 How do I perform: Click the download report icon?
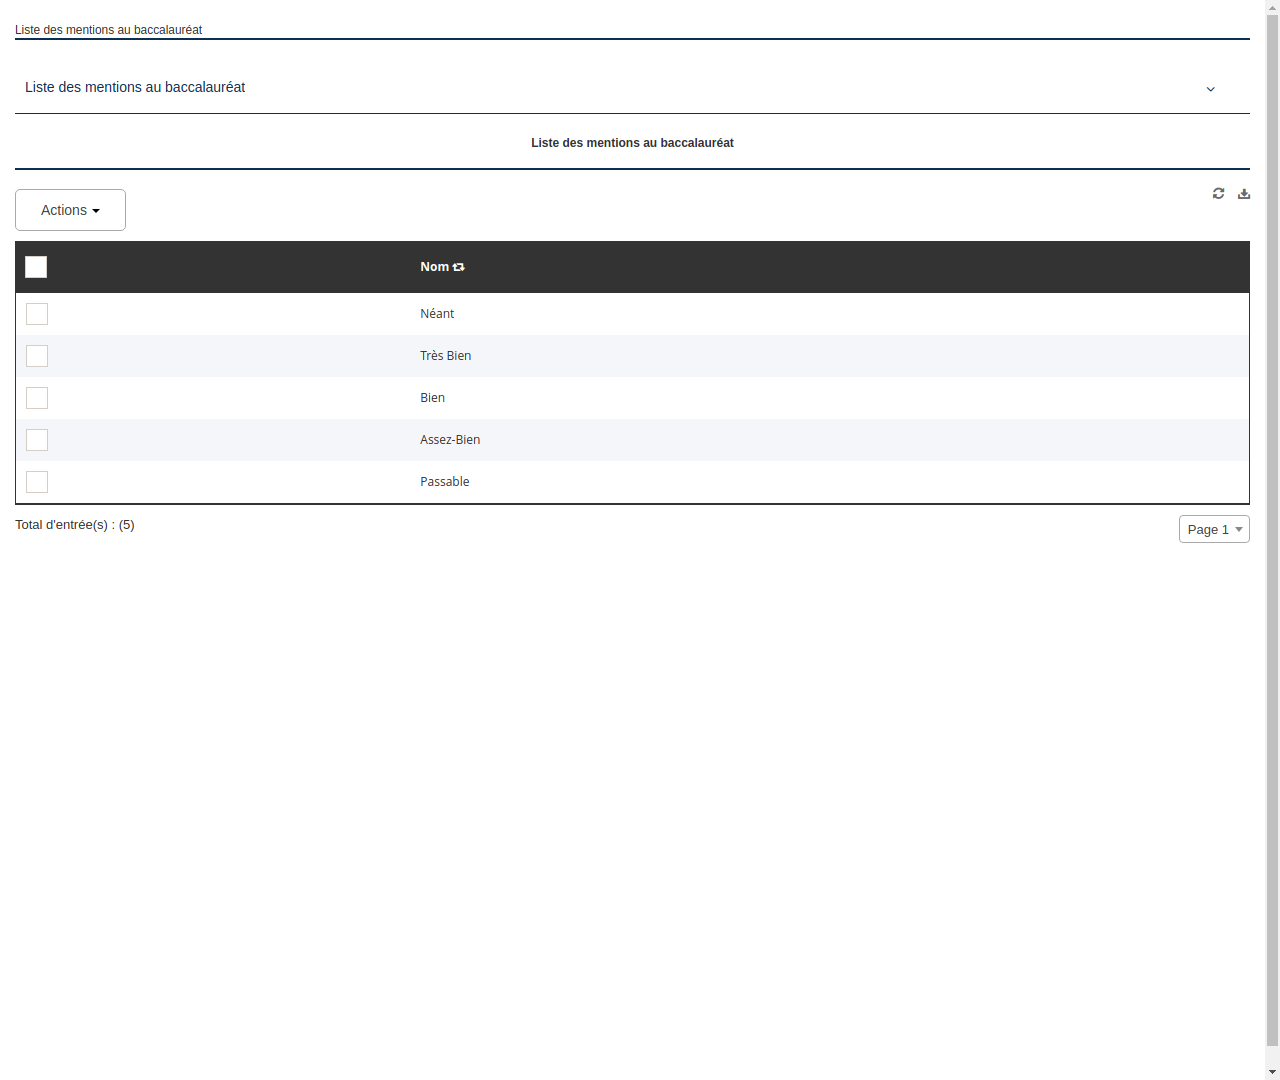(1244, 193)
